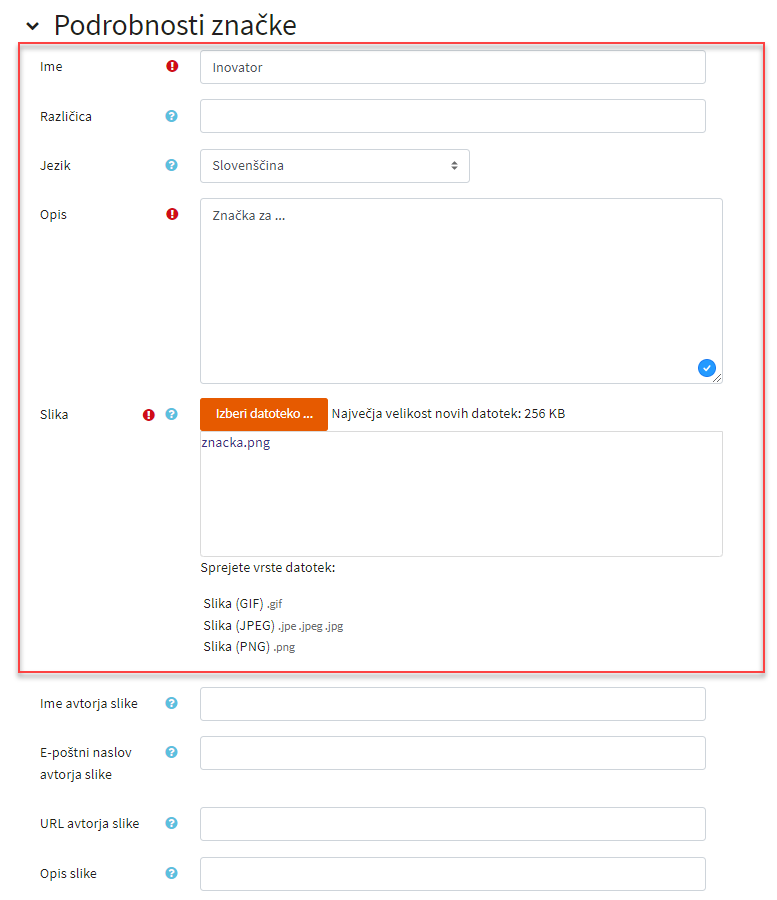Click the 'Sprejete vrste datotek:' label

click(x=268, y=568)
